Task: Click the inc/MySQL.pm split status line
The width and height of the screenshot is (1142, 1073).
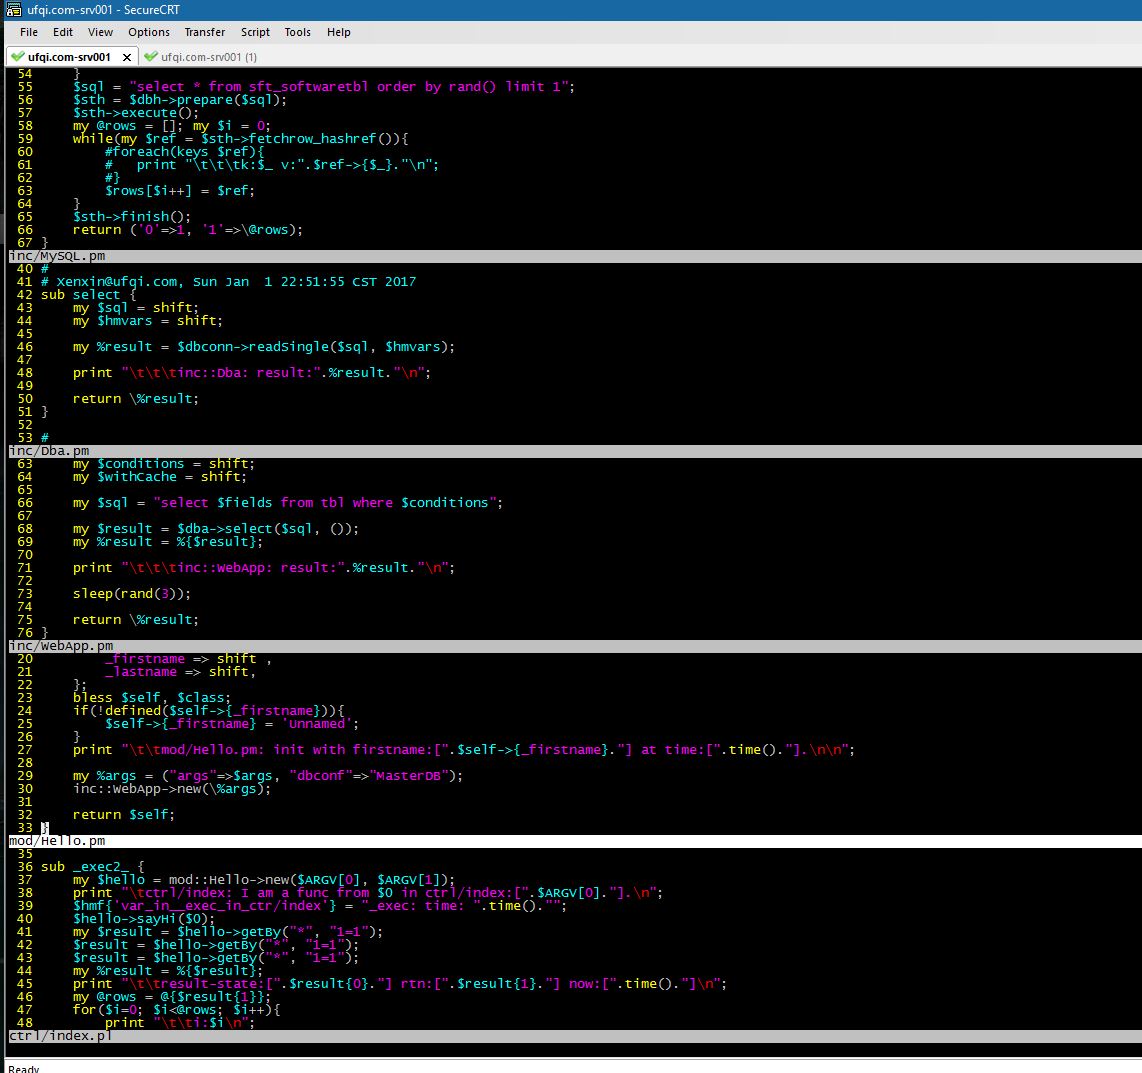Action: 58,256
